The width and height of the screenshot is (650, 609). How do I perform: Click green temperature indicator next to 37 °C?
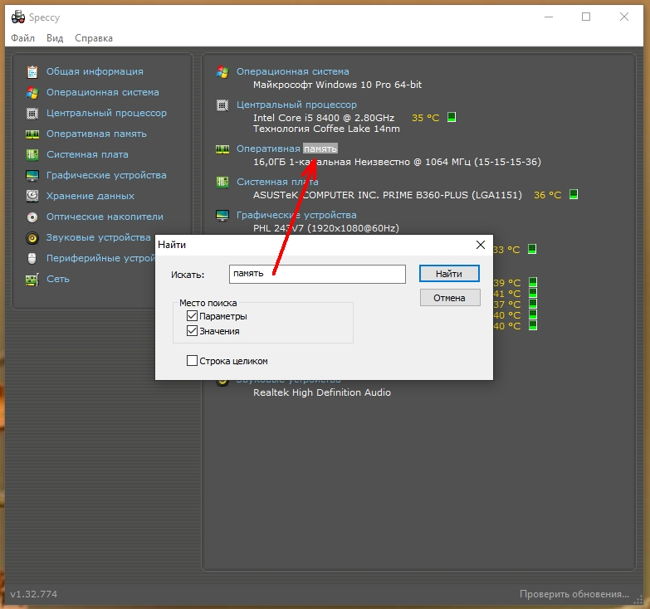[533, 304]
